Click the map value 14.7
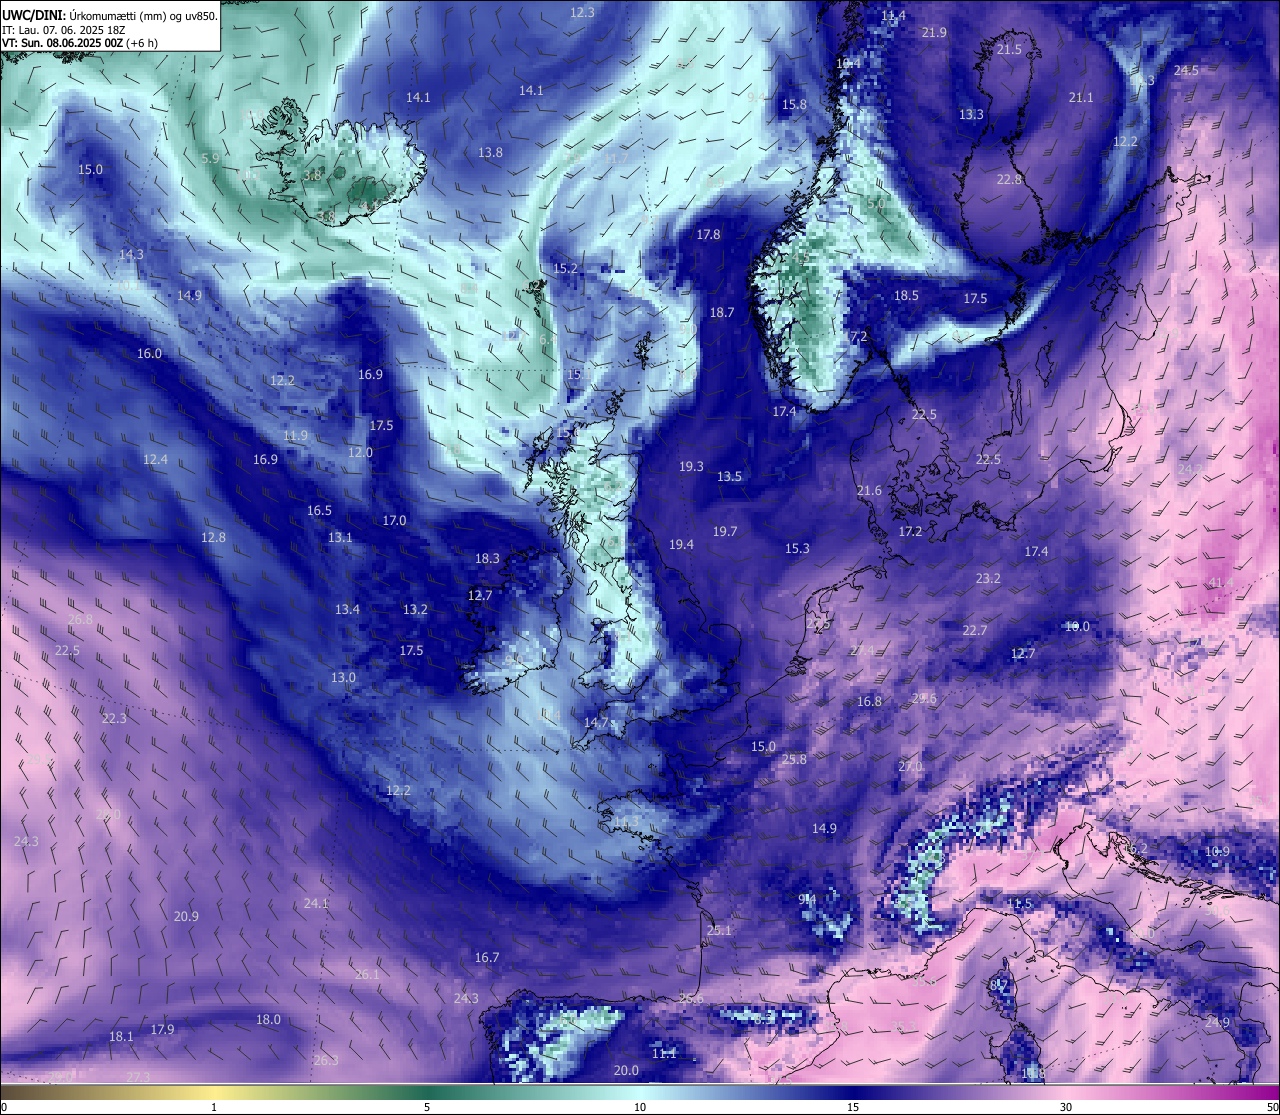Image resolution: width=1280 pixels, height=1115 pixels. coord(596,722)
